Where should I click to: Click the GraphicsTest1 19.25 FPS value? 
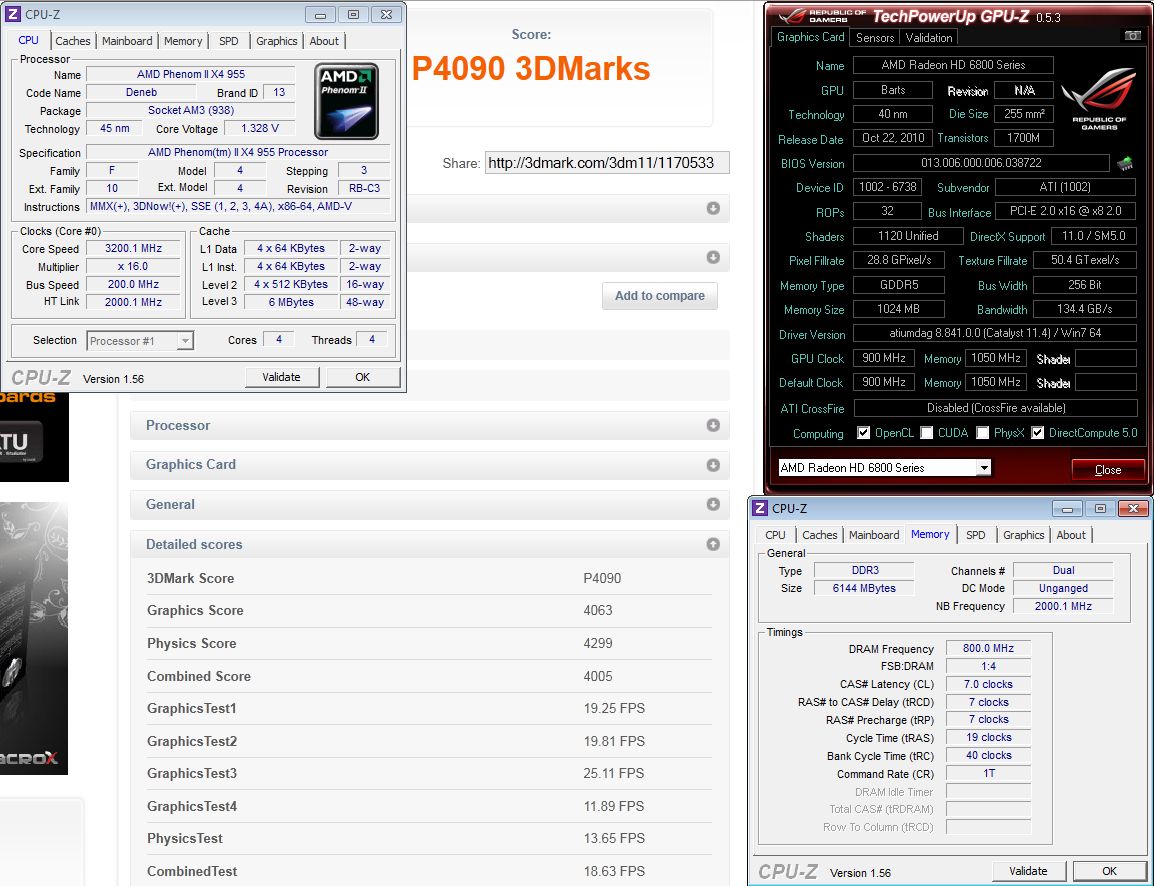point(614,708)
